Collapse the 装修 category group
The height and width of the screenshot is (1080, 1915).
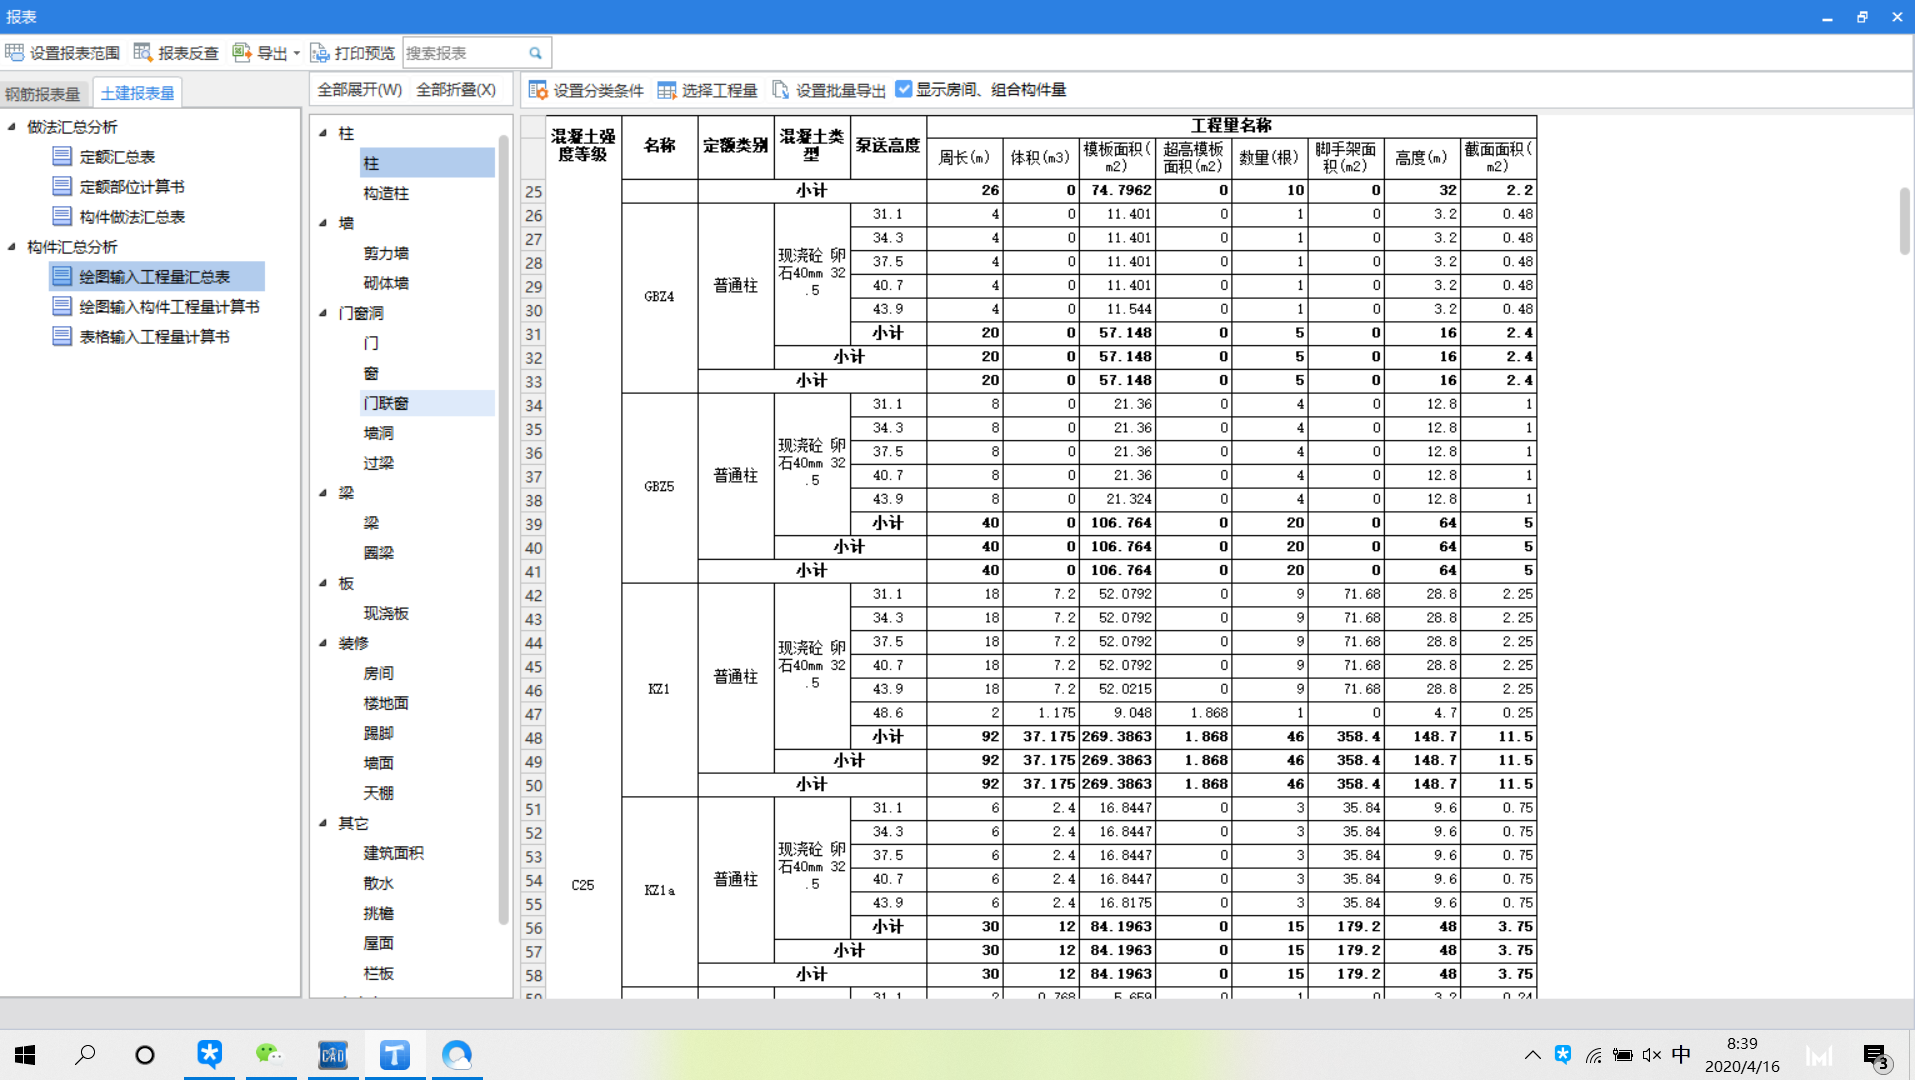[323, 642]
